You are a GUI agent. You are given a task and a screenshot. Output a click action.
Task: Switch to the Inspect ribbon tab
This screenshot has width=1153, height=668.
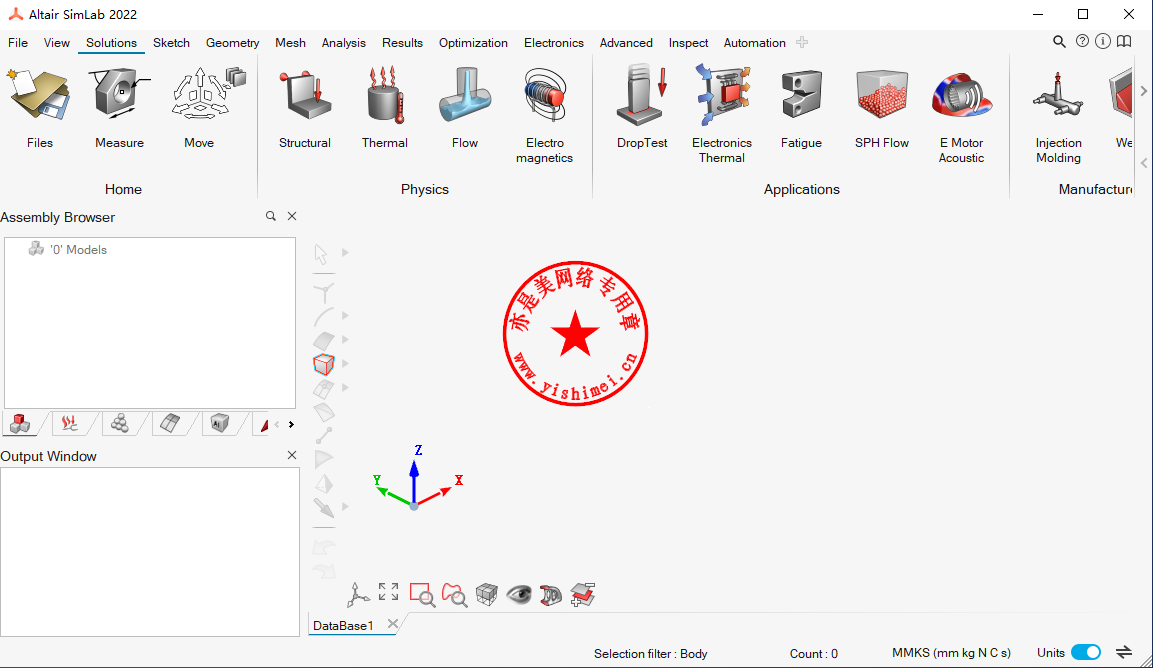688,43
